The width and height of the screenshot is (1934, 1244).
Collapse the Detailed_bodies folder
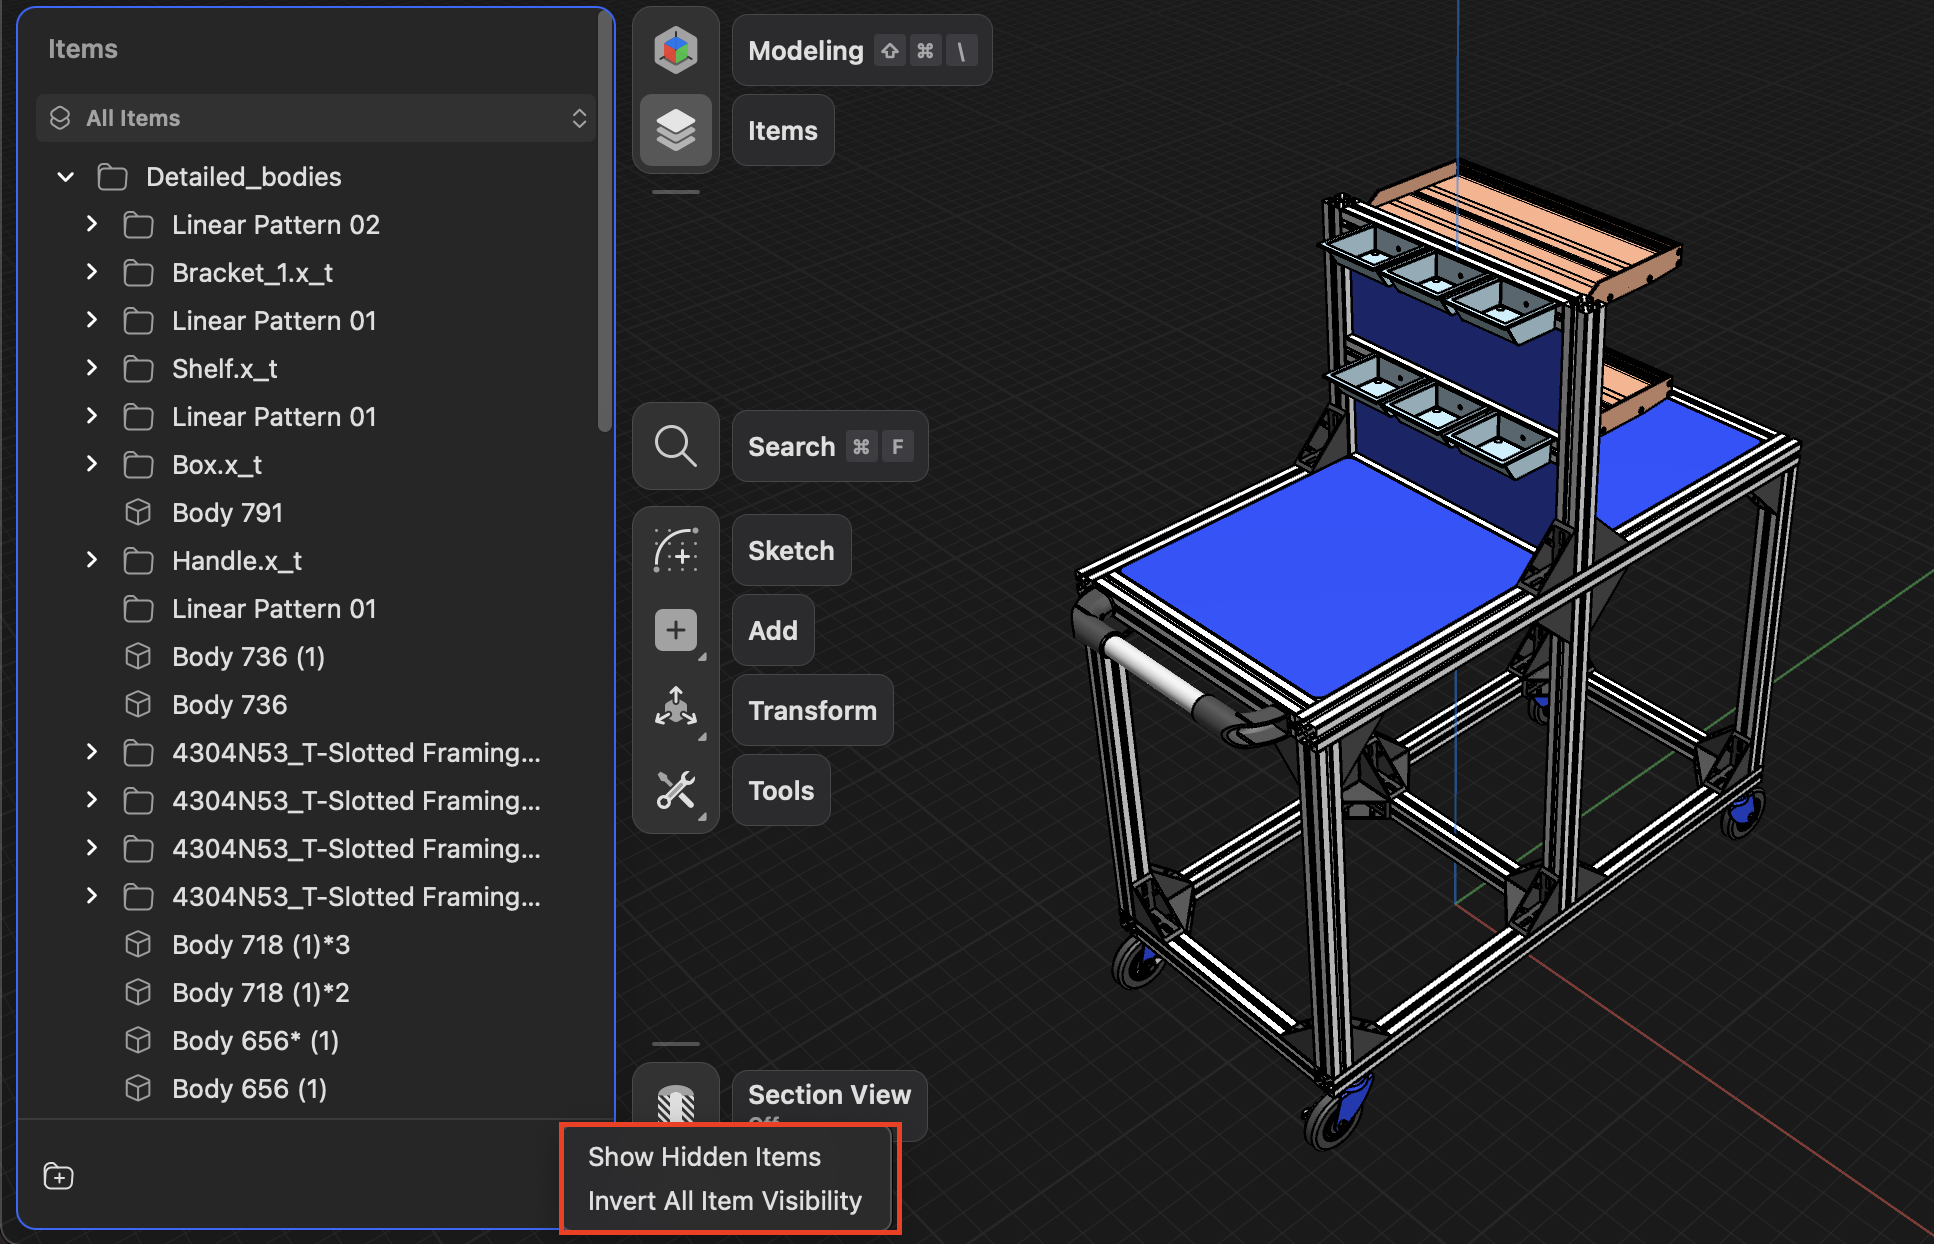pyautogui.click(x=66, y=177)
